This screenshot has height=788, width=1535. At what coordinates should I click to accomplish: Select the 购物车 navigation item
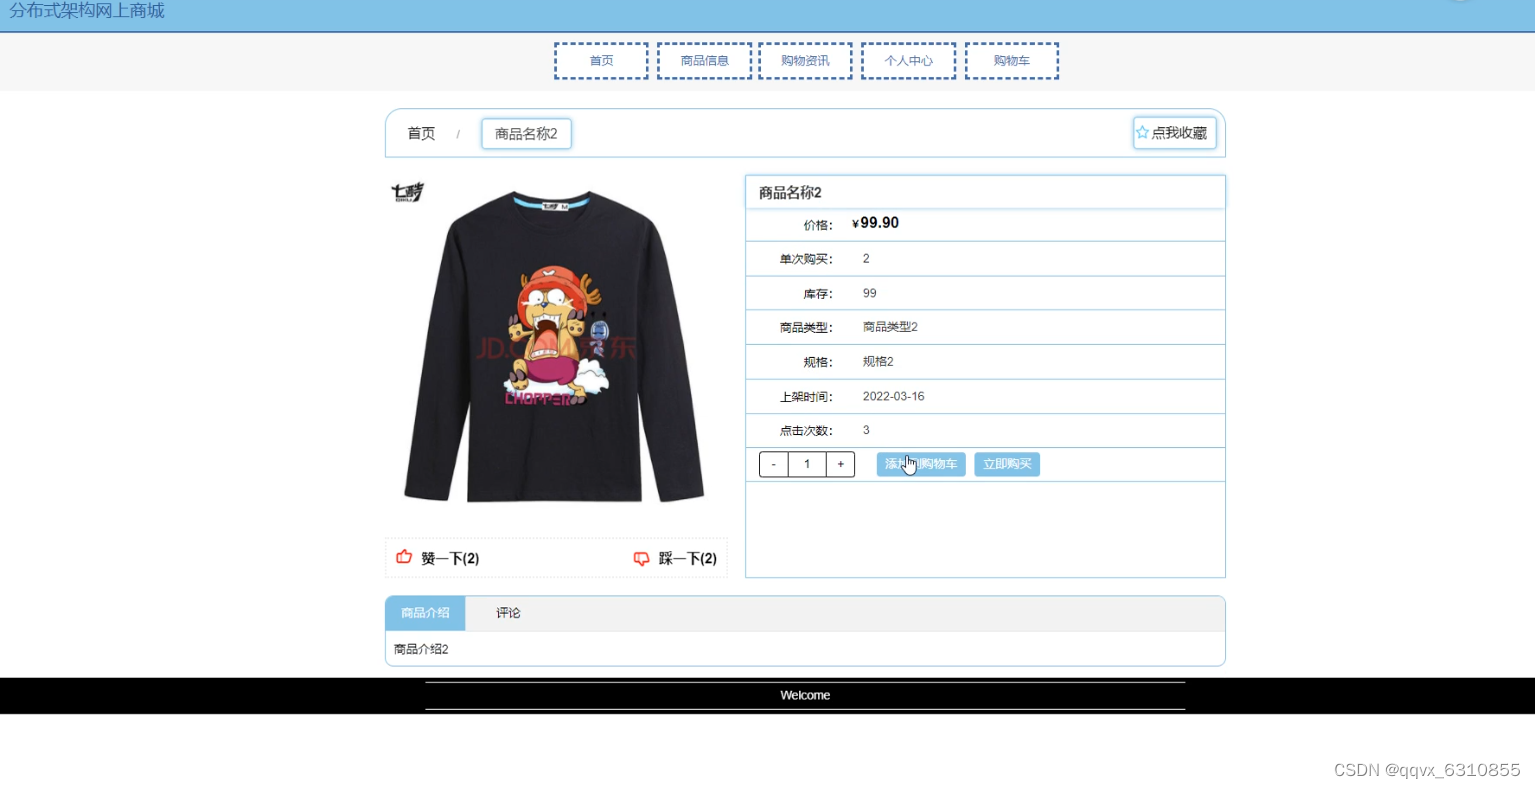pos(1011,60)
